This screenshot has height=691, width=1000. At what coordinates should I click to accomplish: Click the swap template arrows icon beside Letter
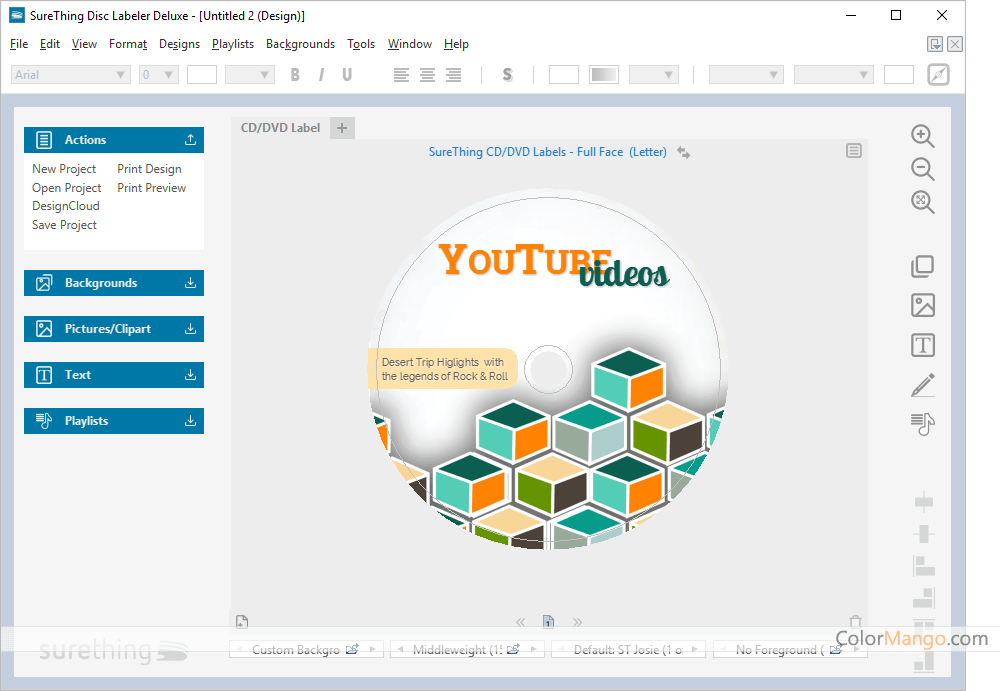coord(684,152)
